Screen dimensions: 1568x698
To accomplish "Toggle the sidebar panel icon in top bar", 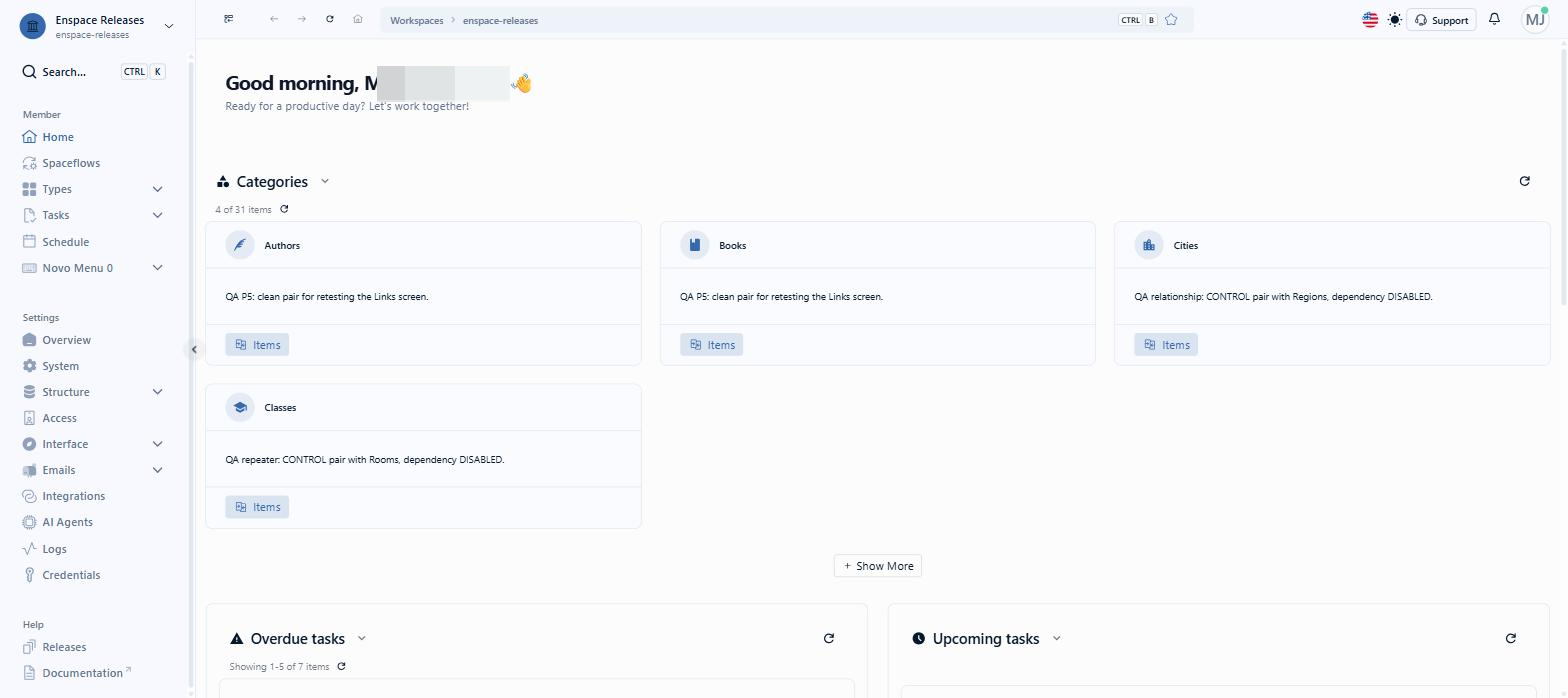I will tap(229, 19).
